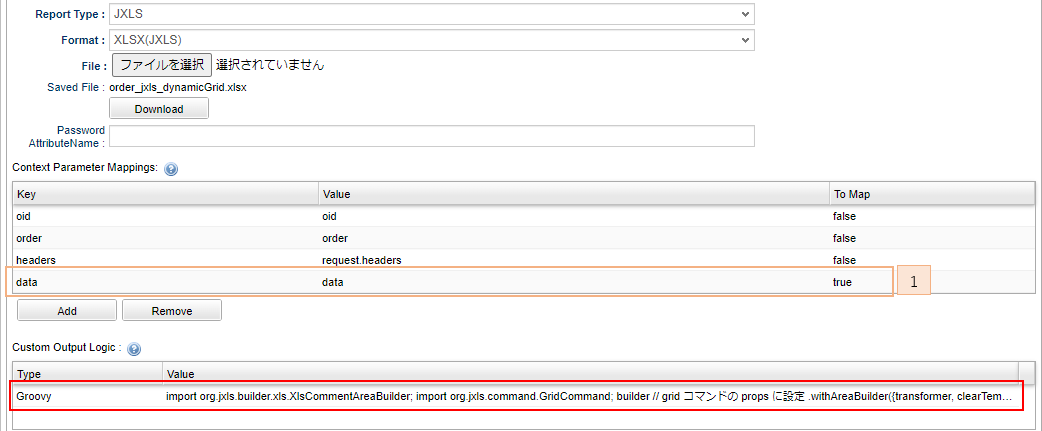Open the Format dropdown showing XLSX(JXLS)
Viewport: 1042px width, 431px height.
click(x=431, y=40)
